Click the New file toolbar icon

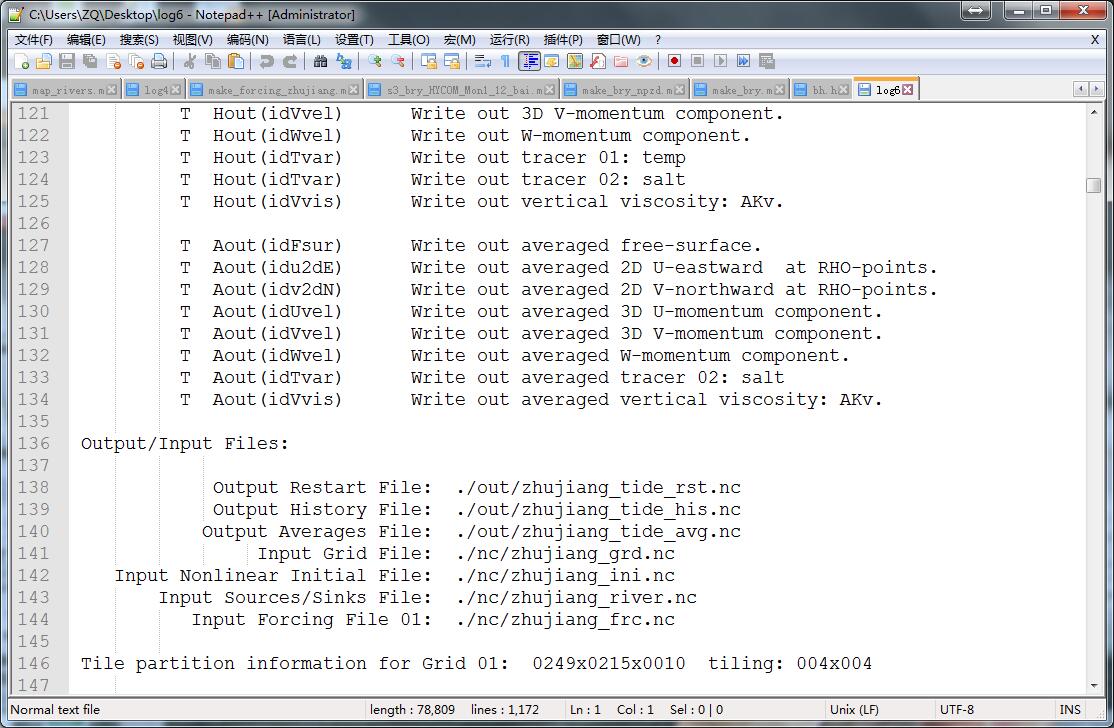pyautogui.click(x=22, y=61)
